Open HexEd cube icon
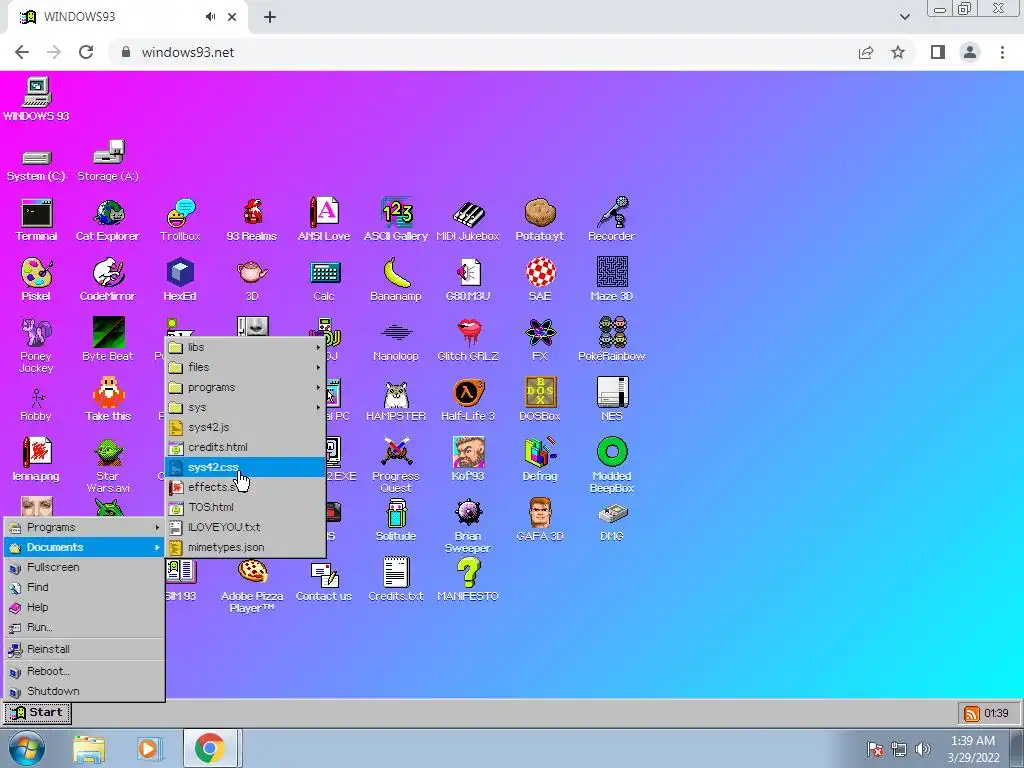Viewport: 1024px width, 768px height. coord(180,280)
